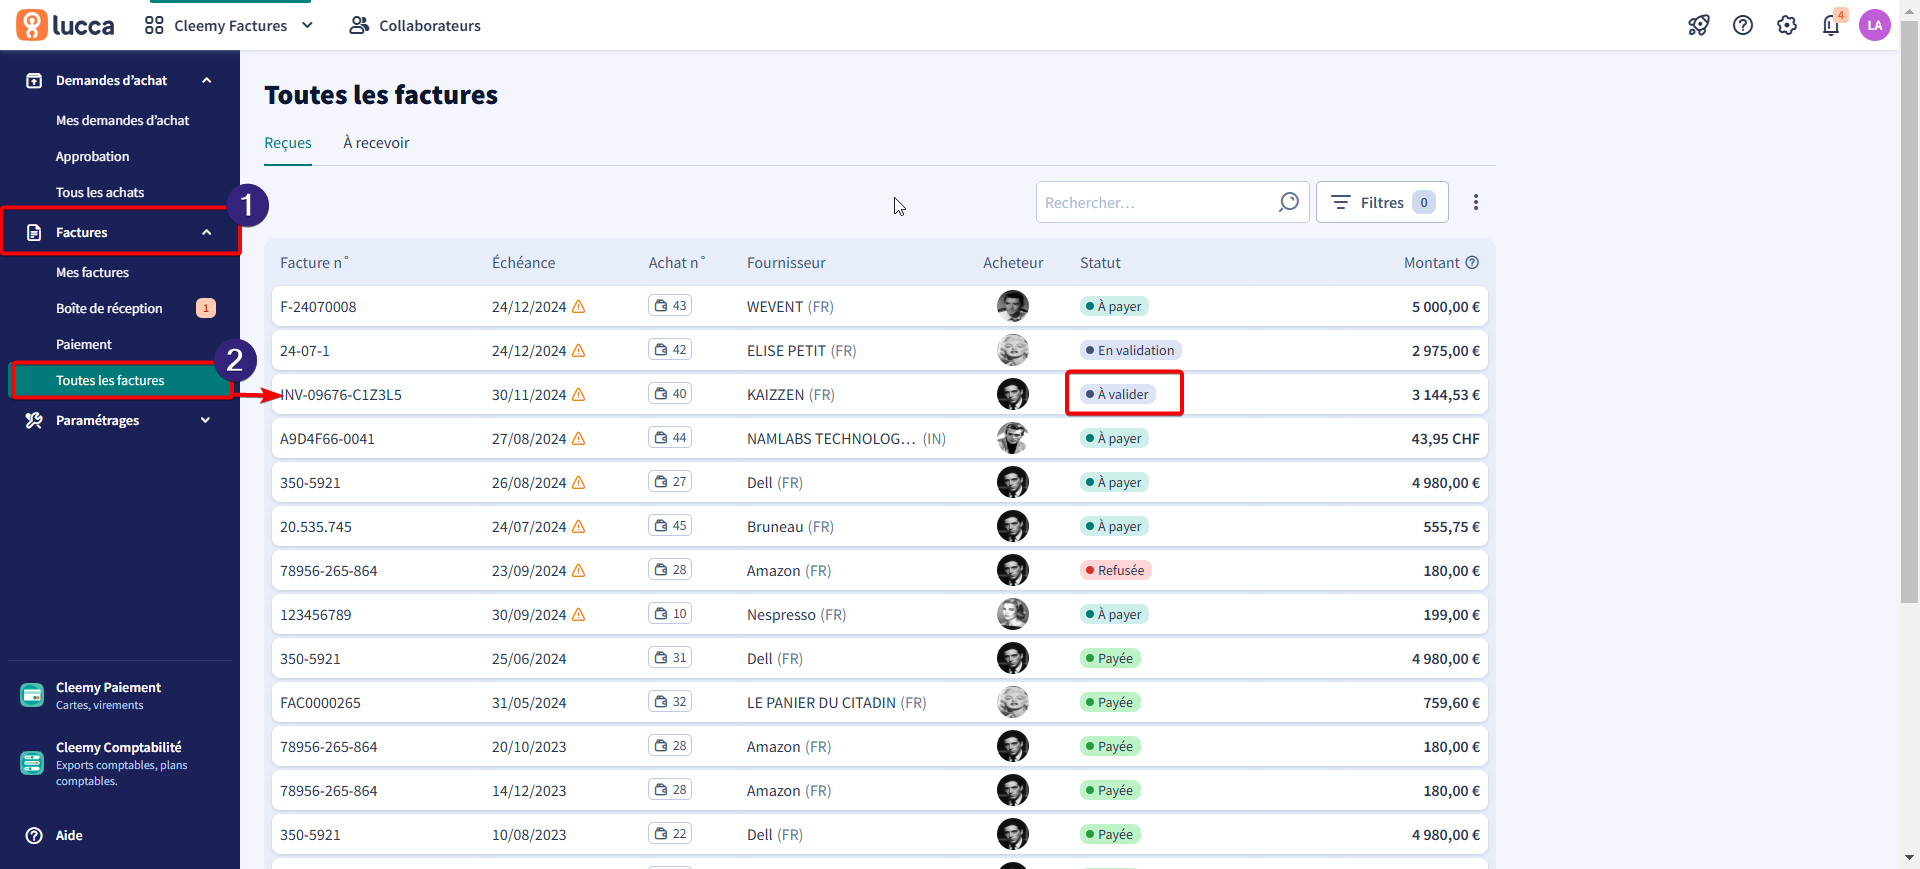Select Toutes les factures in the sidebar
The width and height of the screenshot is (1920, 869).
coord(120,380)
